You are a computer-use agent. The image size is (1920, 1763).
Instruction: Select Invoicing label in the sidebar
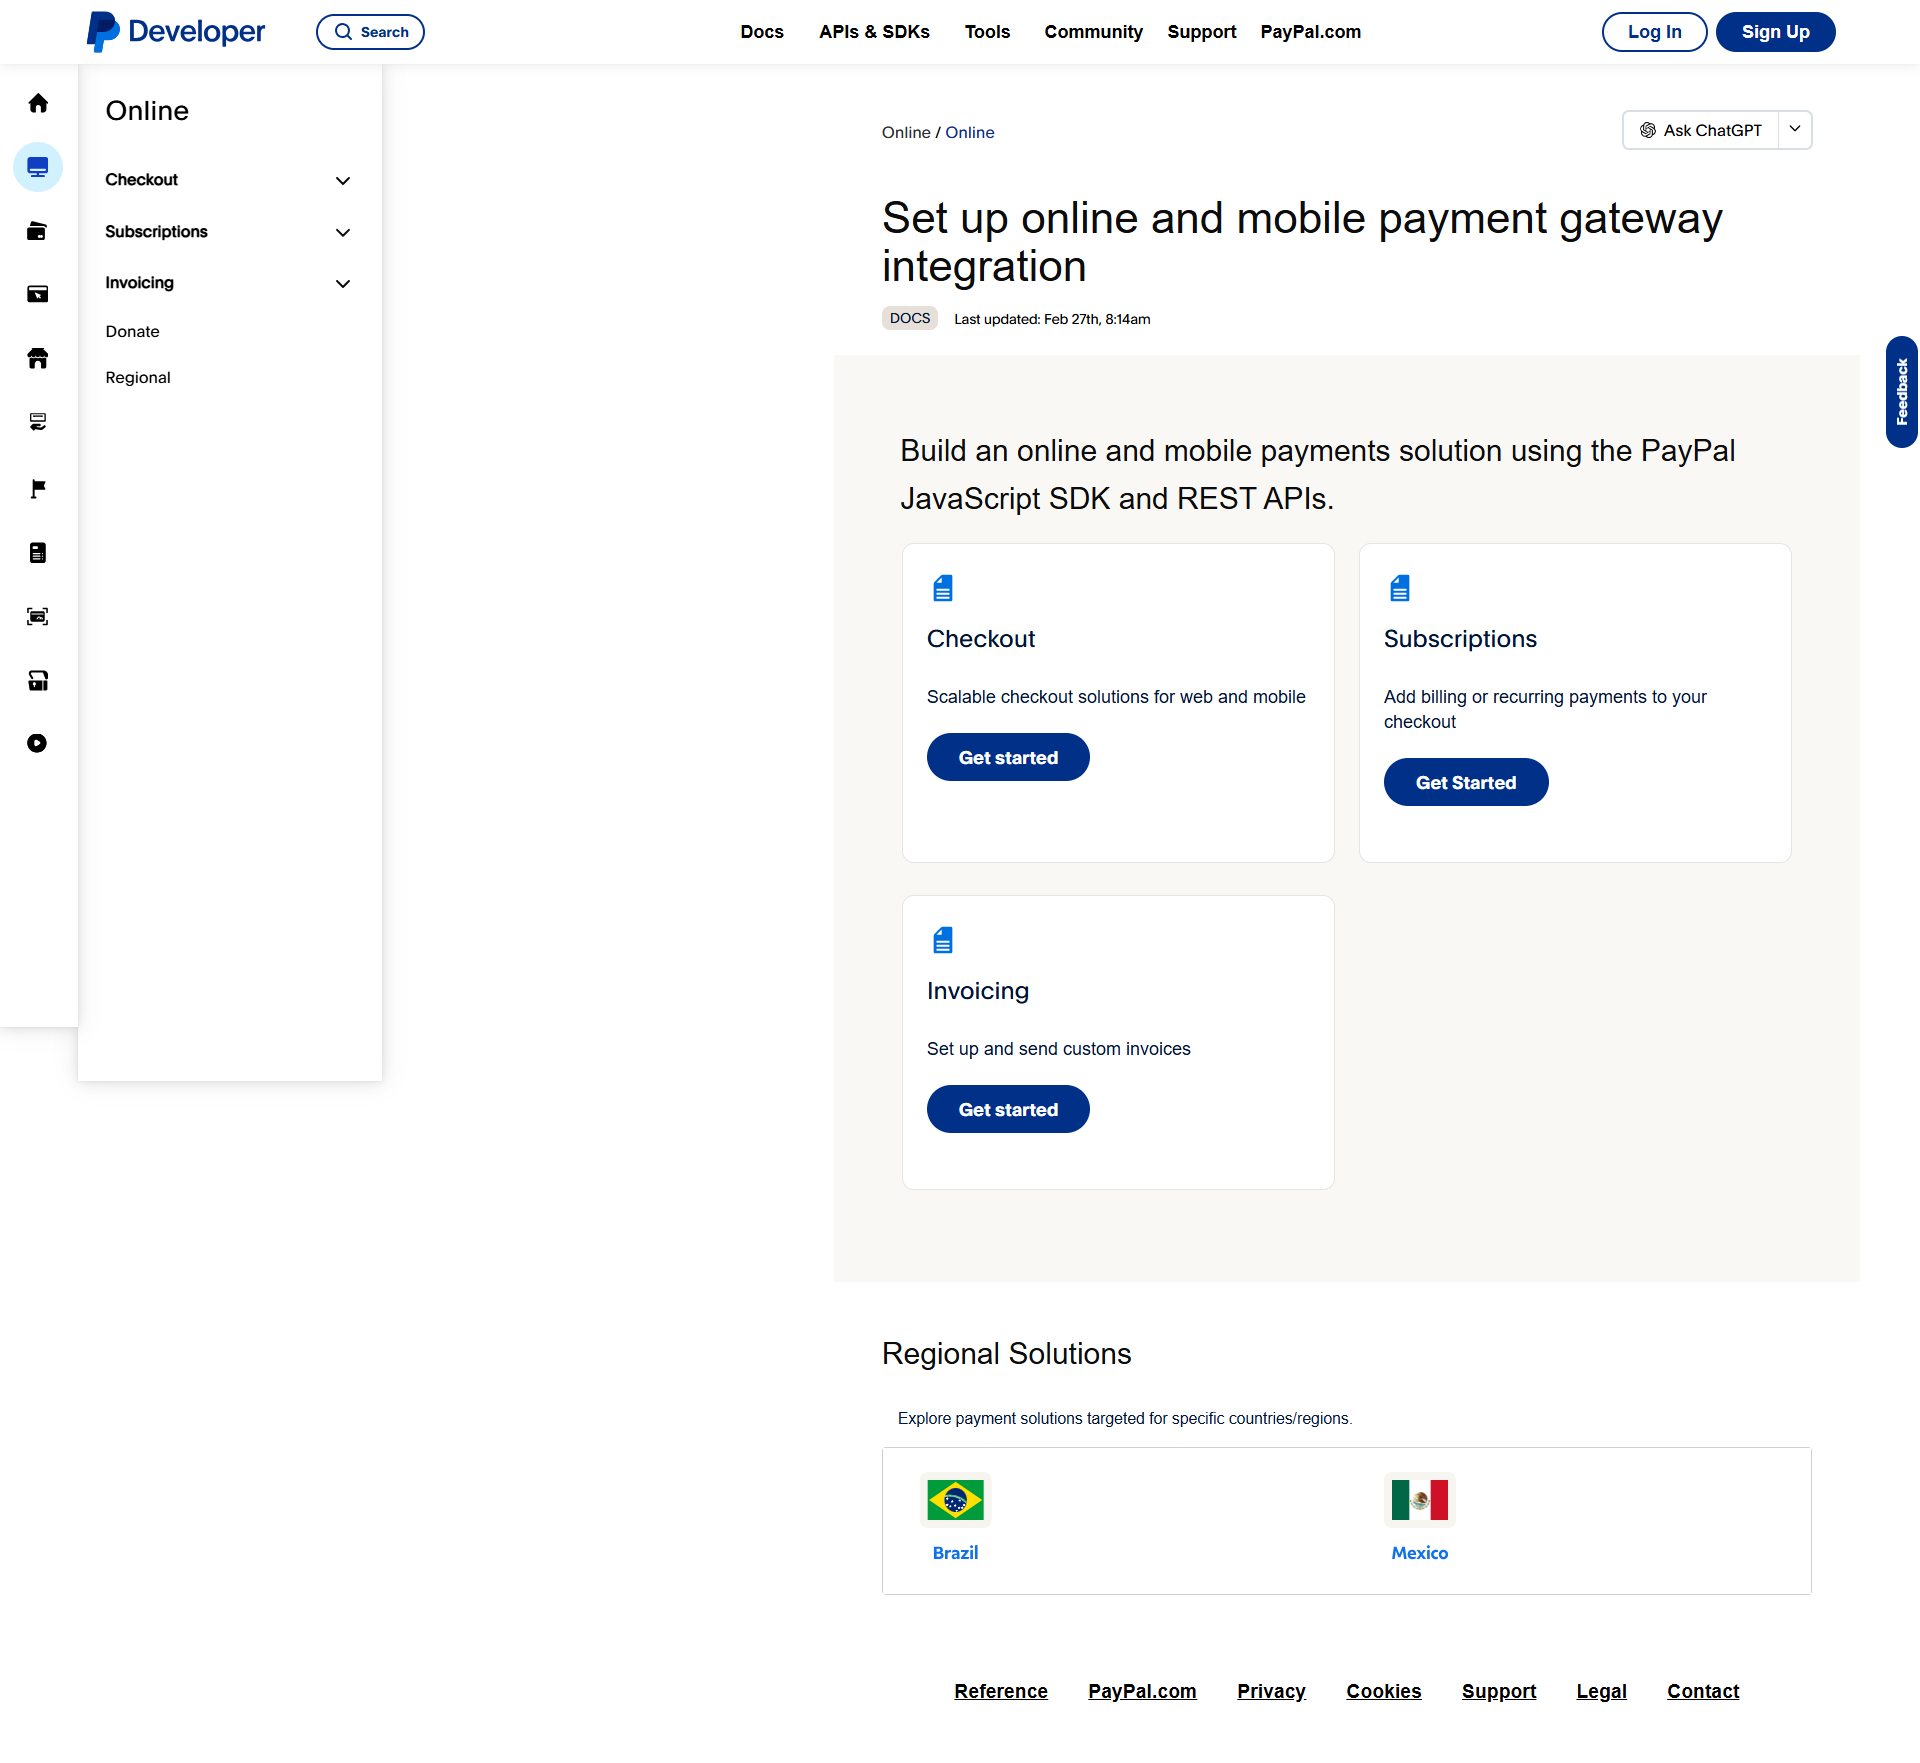(139, 283)
